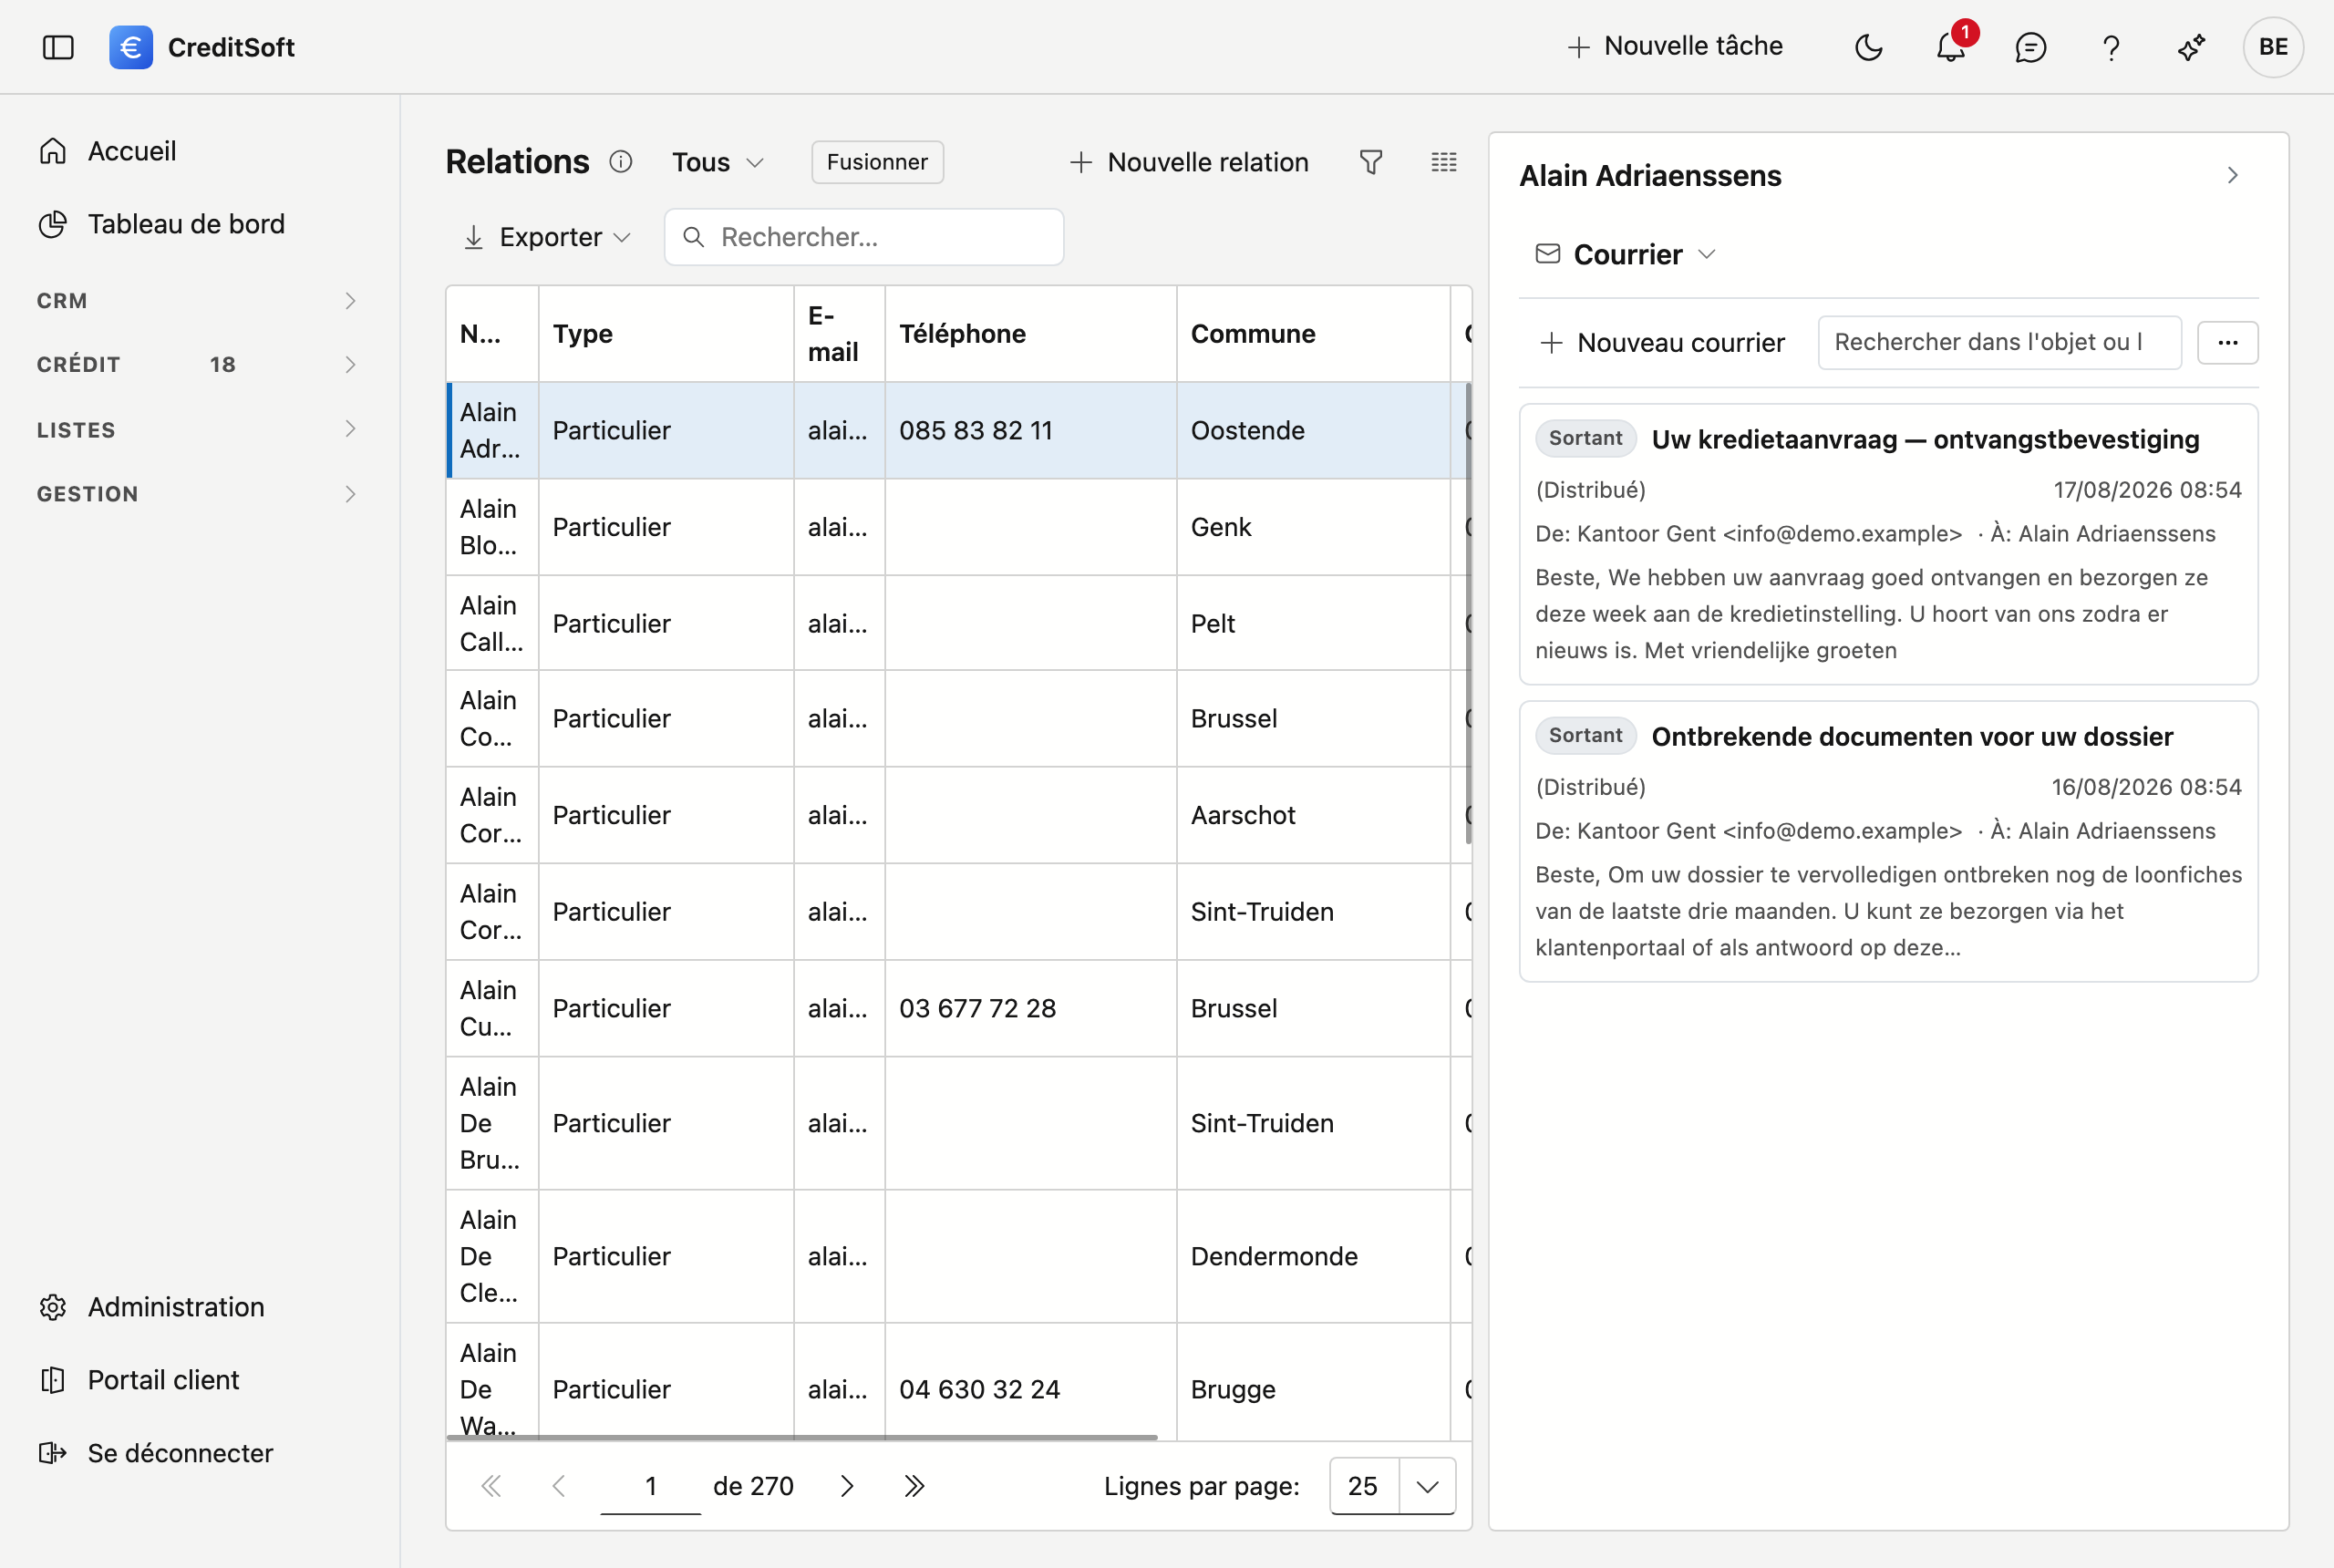Click phone number 085 83 82 11
The image size is (2334, 1568).
pos(975,430)
